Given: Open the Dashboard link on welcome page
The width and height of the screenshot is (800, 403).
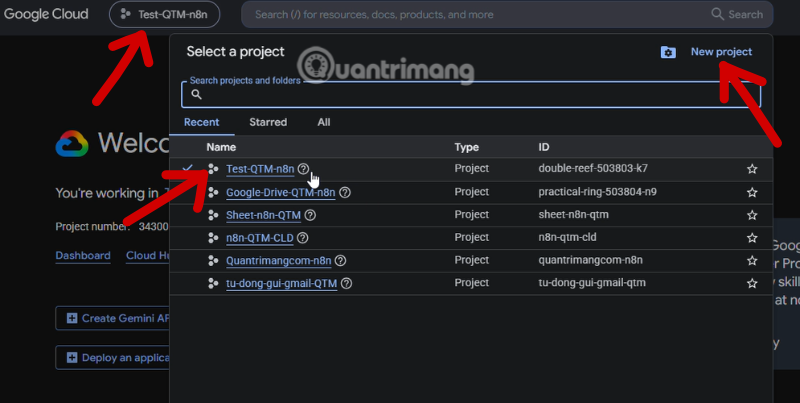Looking at the screenshot, I should coord(83,256).
